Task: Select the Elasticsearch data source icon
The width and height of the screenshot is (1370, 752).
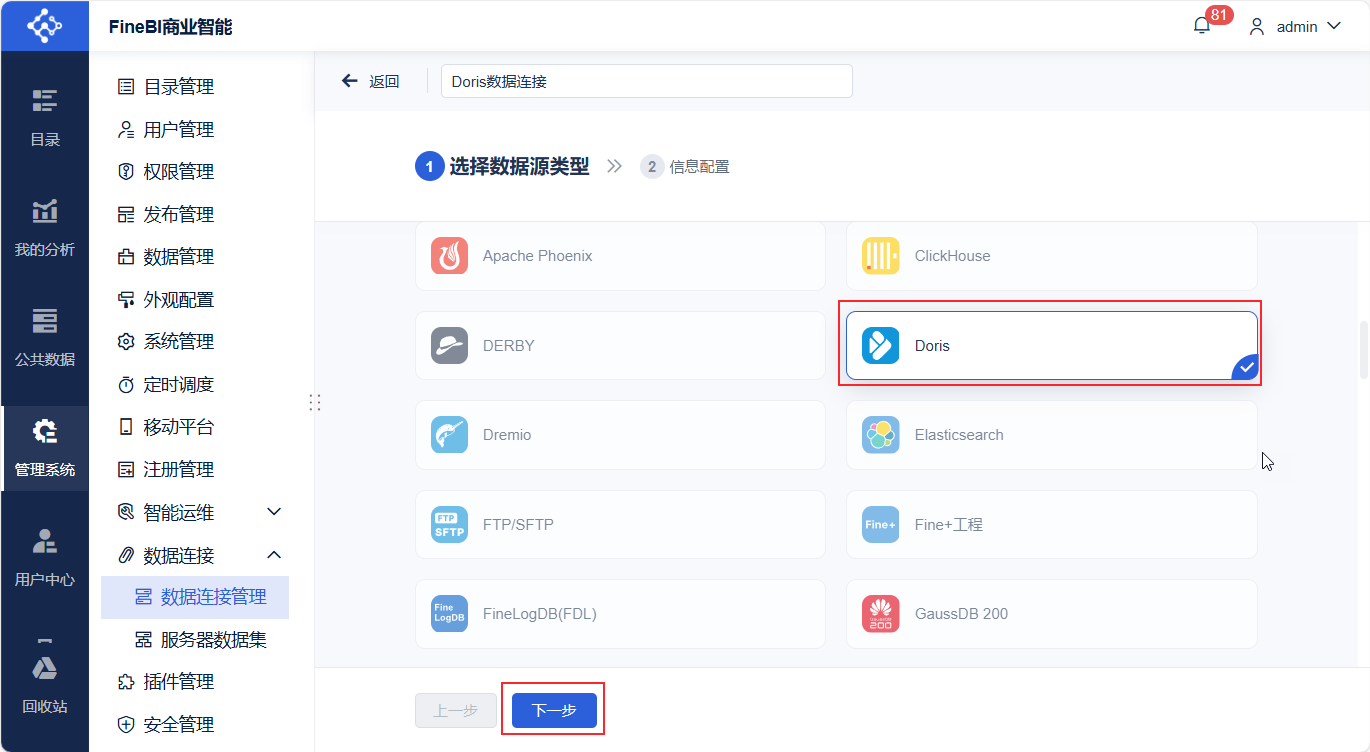Action: coord(880,435)
